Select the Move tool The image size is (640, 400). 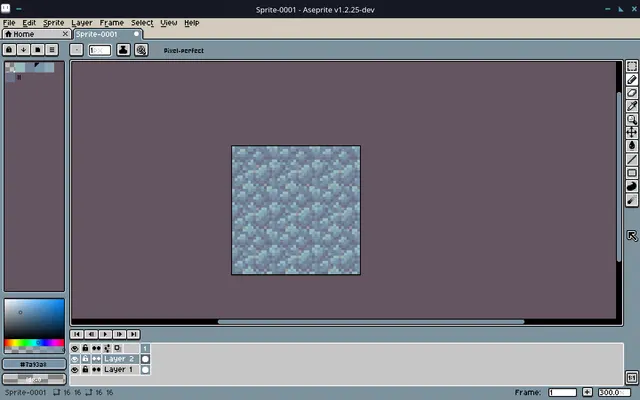[x=631, y=133]
